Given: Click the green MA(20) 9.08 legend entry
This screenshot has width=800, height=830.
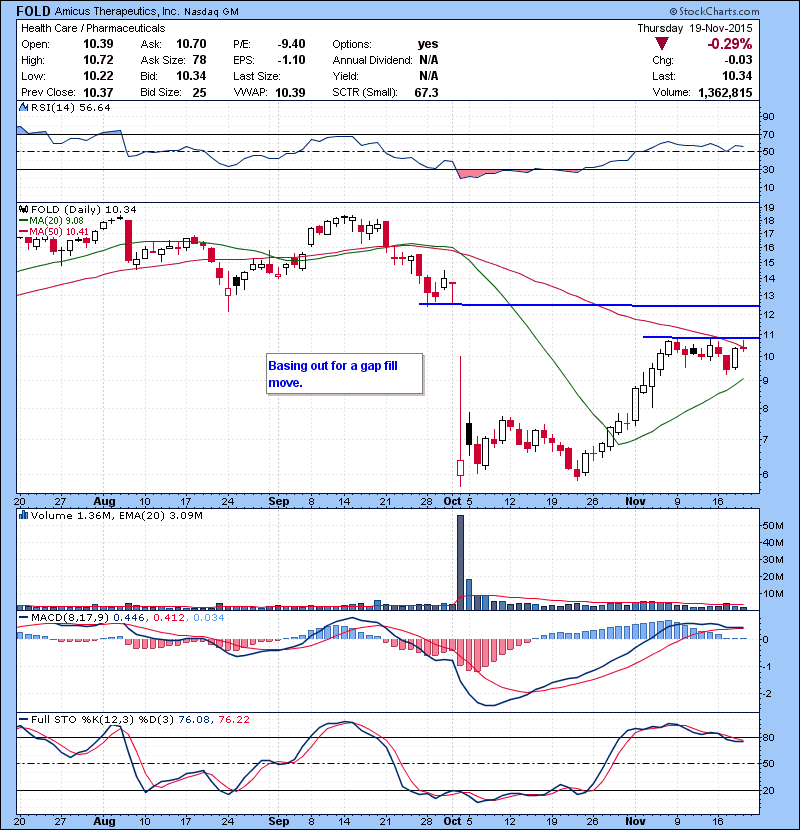Looking at the screenshot, I should coord(51,221).
